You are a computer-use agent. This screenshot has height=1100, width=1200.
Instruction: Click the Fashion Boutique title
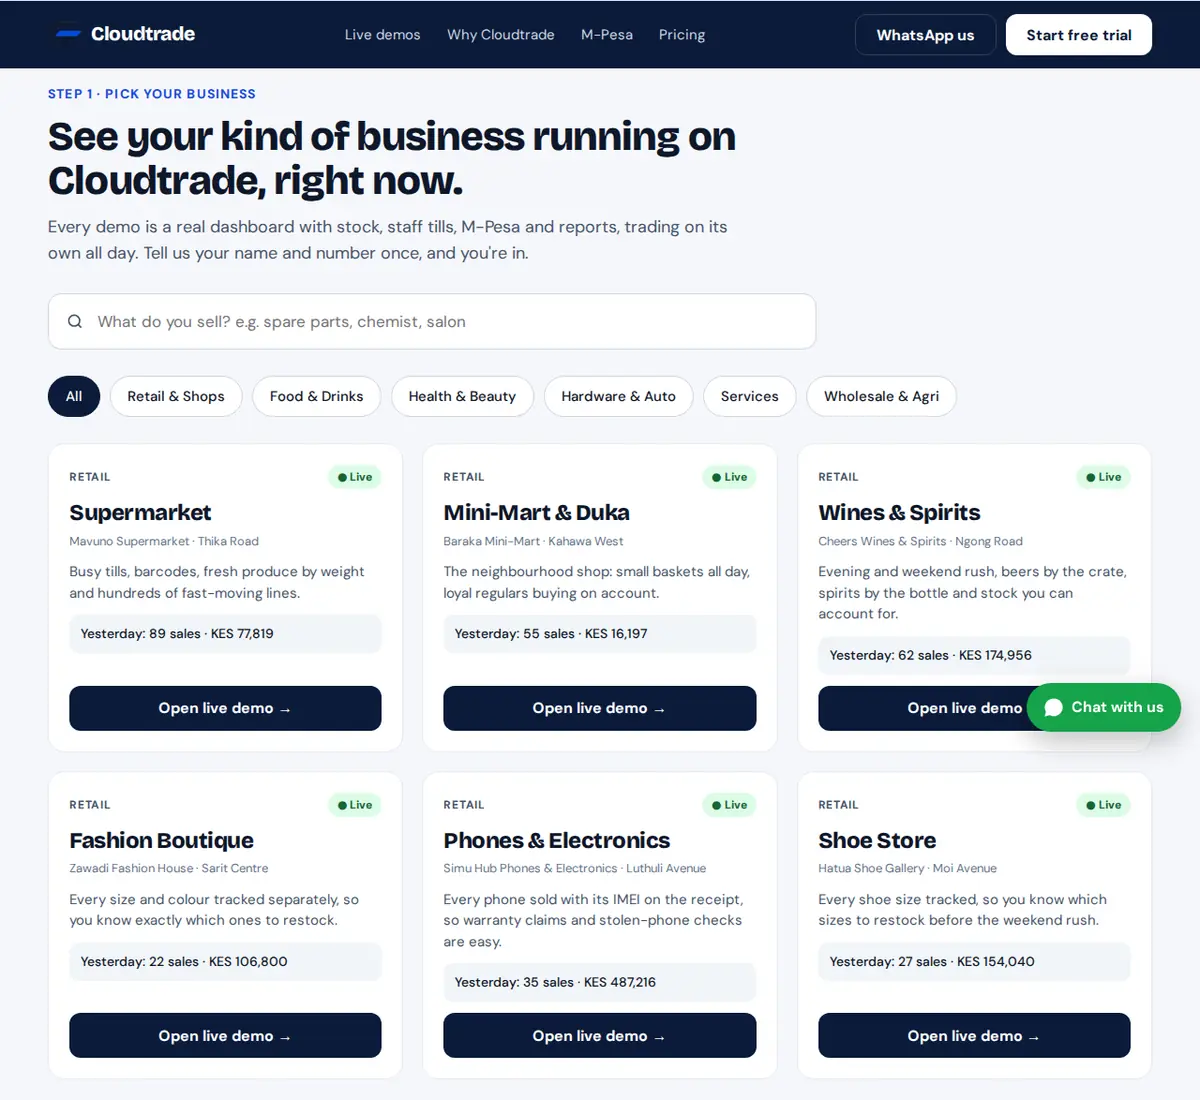[161, 841]
